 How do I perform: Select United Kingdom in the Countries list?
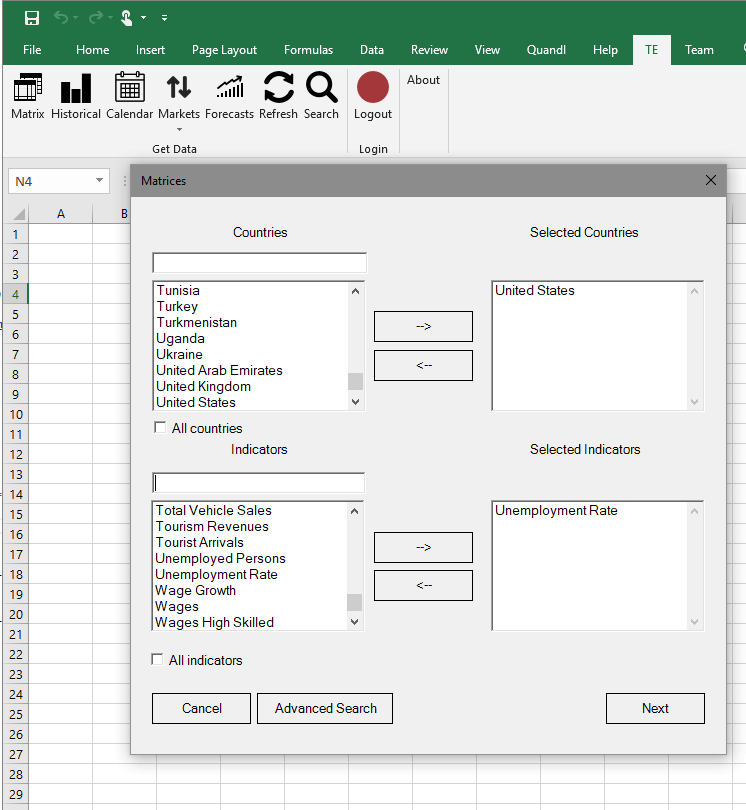pos(204,386)
